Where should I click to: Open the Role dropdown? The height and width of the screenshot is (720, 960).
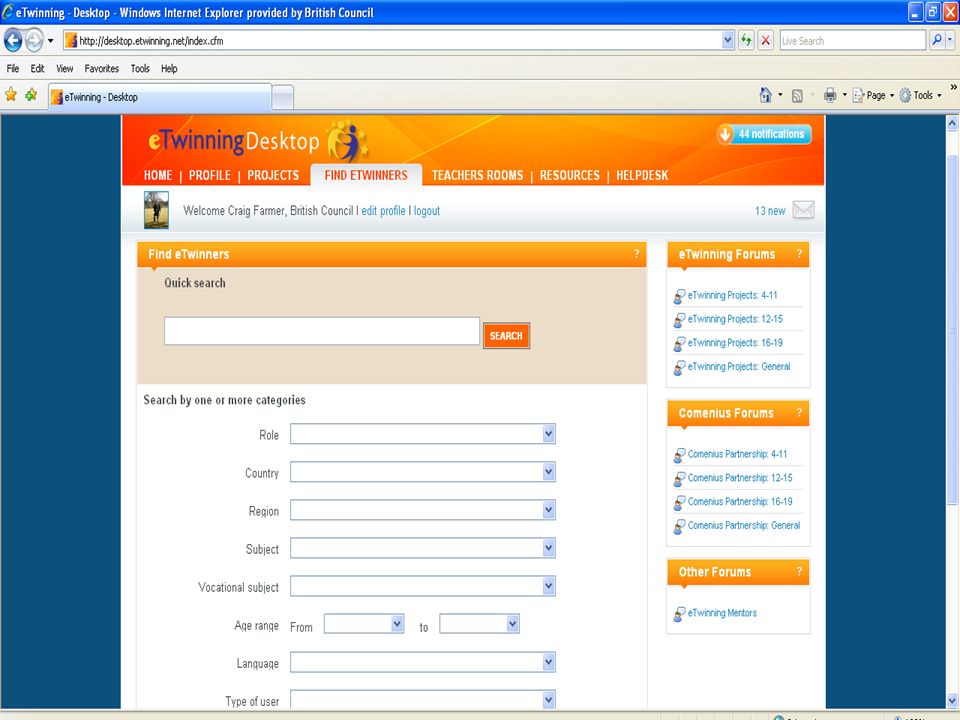tap(422, 434)
